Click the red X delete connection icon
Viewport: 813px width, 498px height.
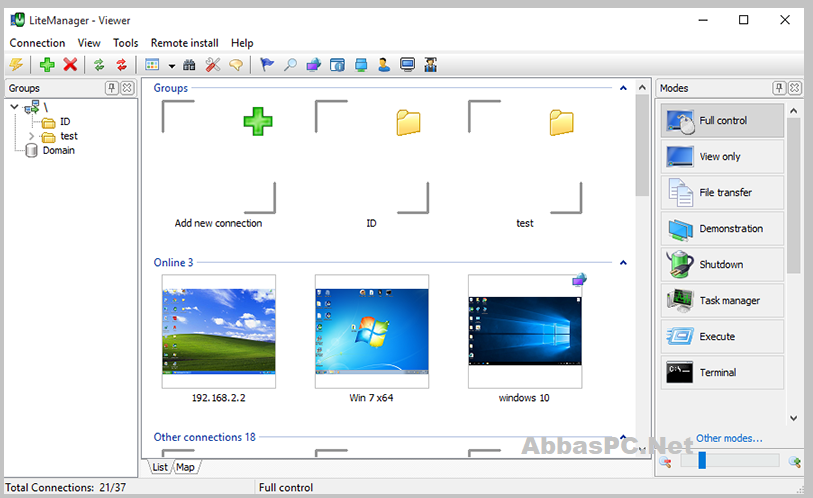[70, 65]
